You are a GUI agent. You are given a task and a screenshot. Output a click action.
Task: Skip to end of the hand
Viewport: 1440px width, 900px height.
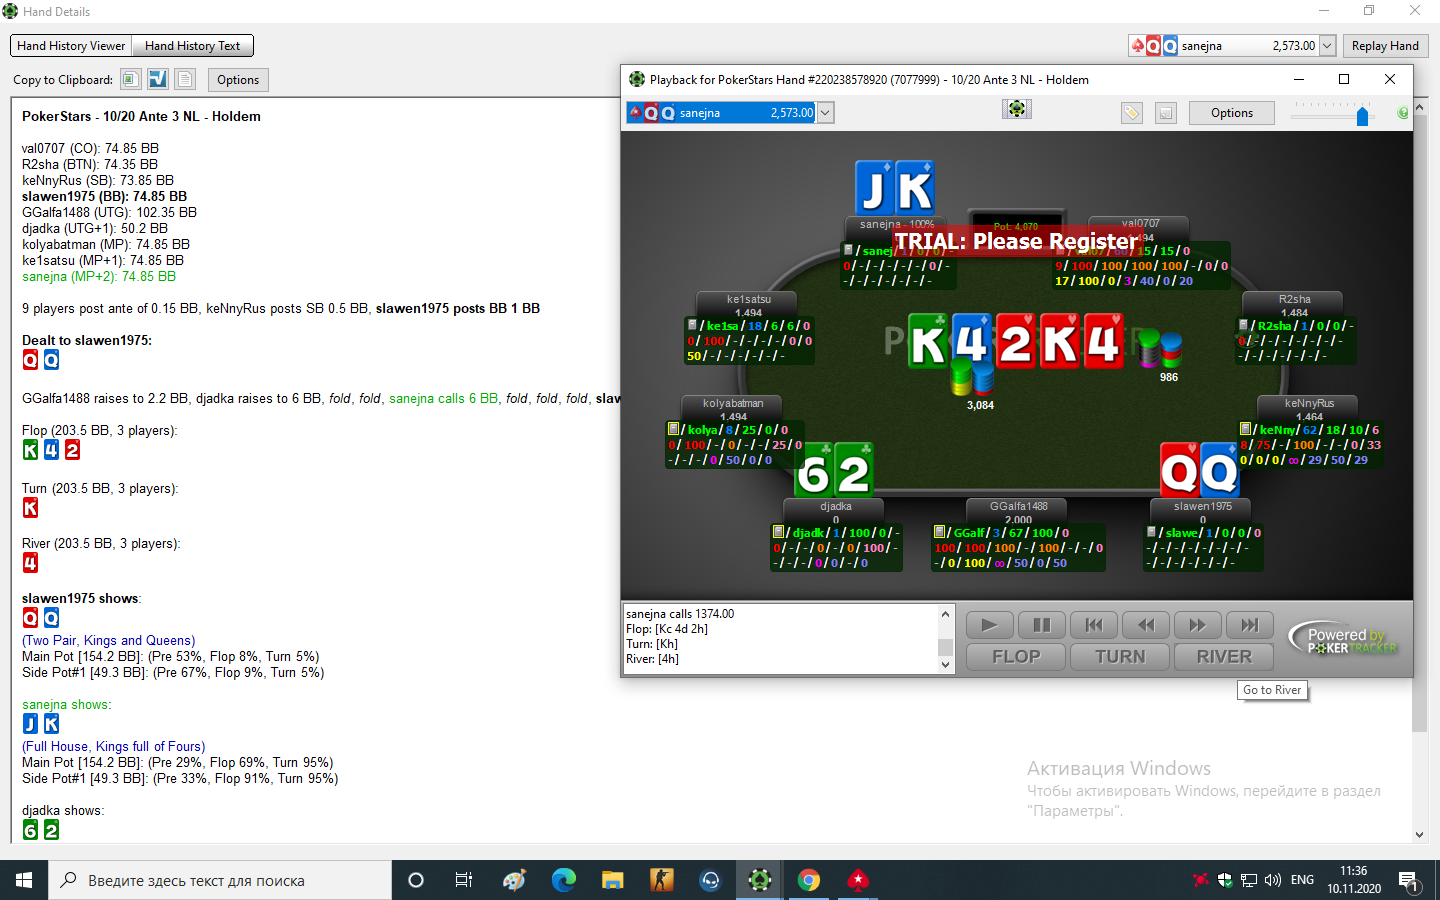coord(1249,625)
